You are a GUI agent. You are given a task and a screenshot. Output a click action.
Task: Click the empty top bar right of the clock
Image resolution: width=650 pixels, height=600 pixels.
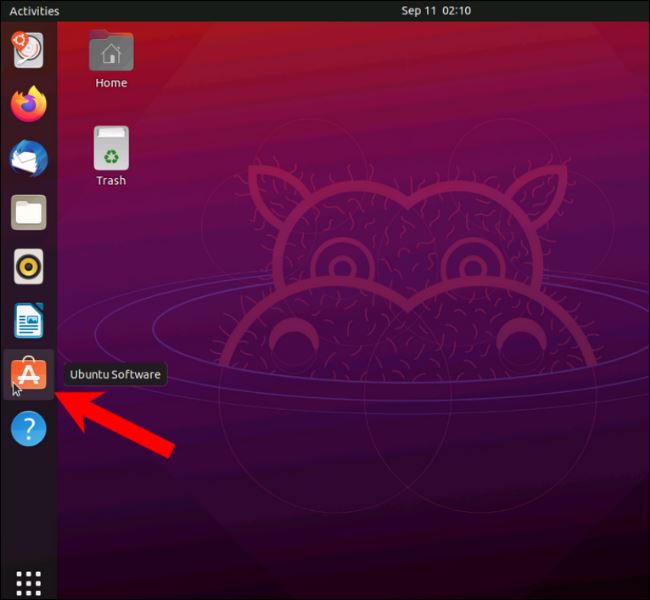(x=560, y=11)
